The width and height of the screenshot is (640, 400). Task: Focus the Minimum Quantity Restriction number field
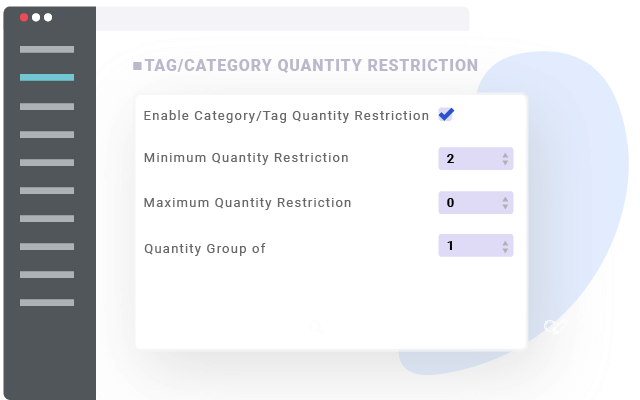[x=467, y=159]
